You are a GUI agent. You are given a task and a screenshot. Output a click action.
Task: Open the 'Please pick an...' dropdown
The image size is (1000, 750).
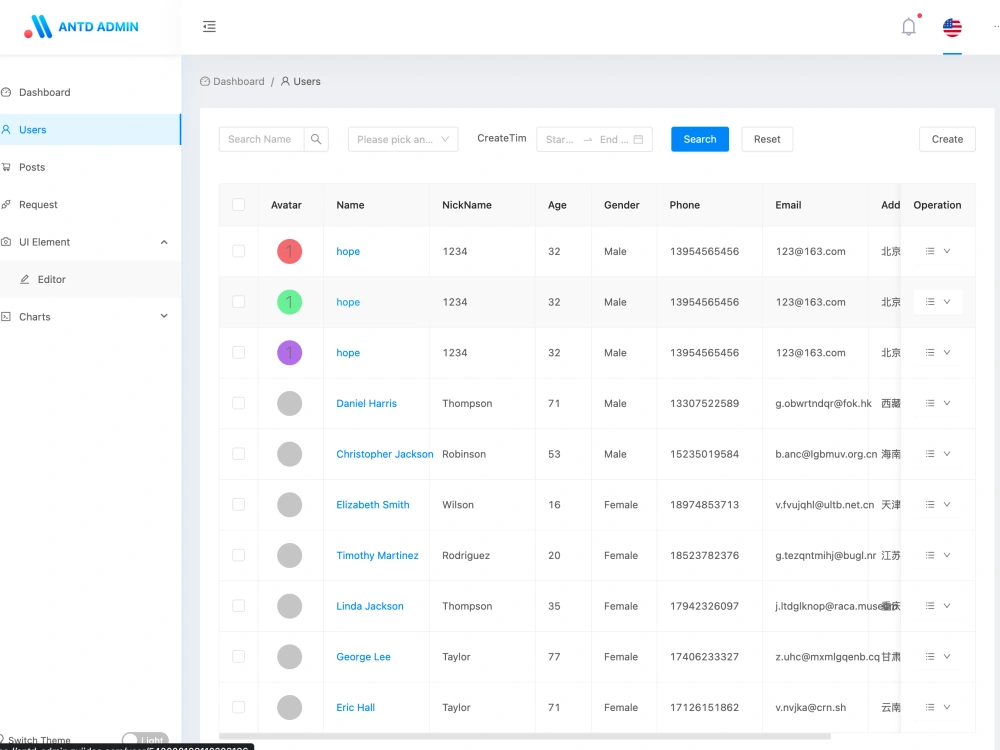pos(403,139)
